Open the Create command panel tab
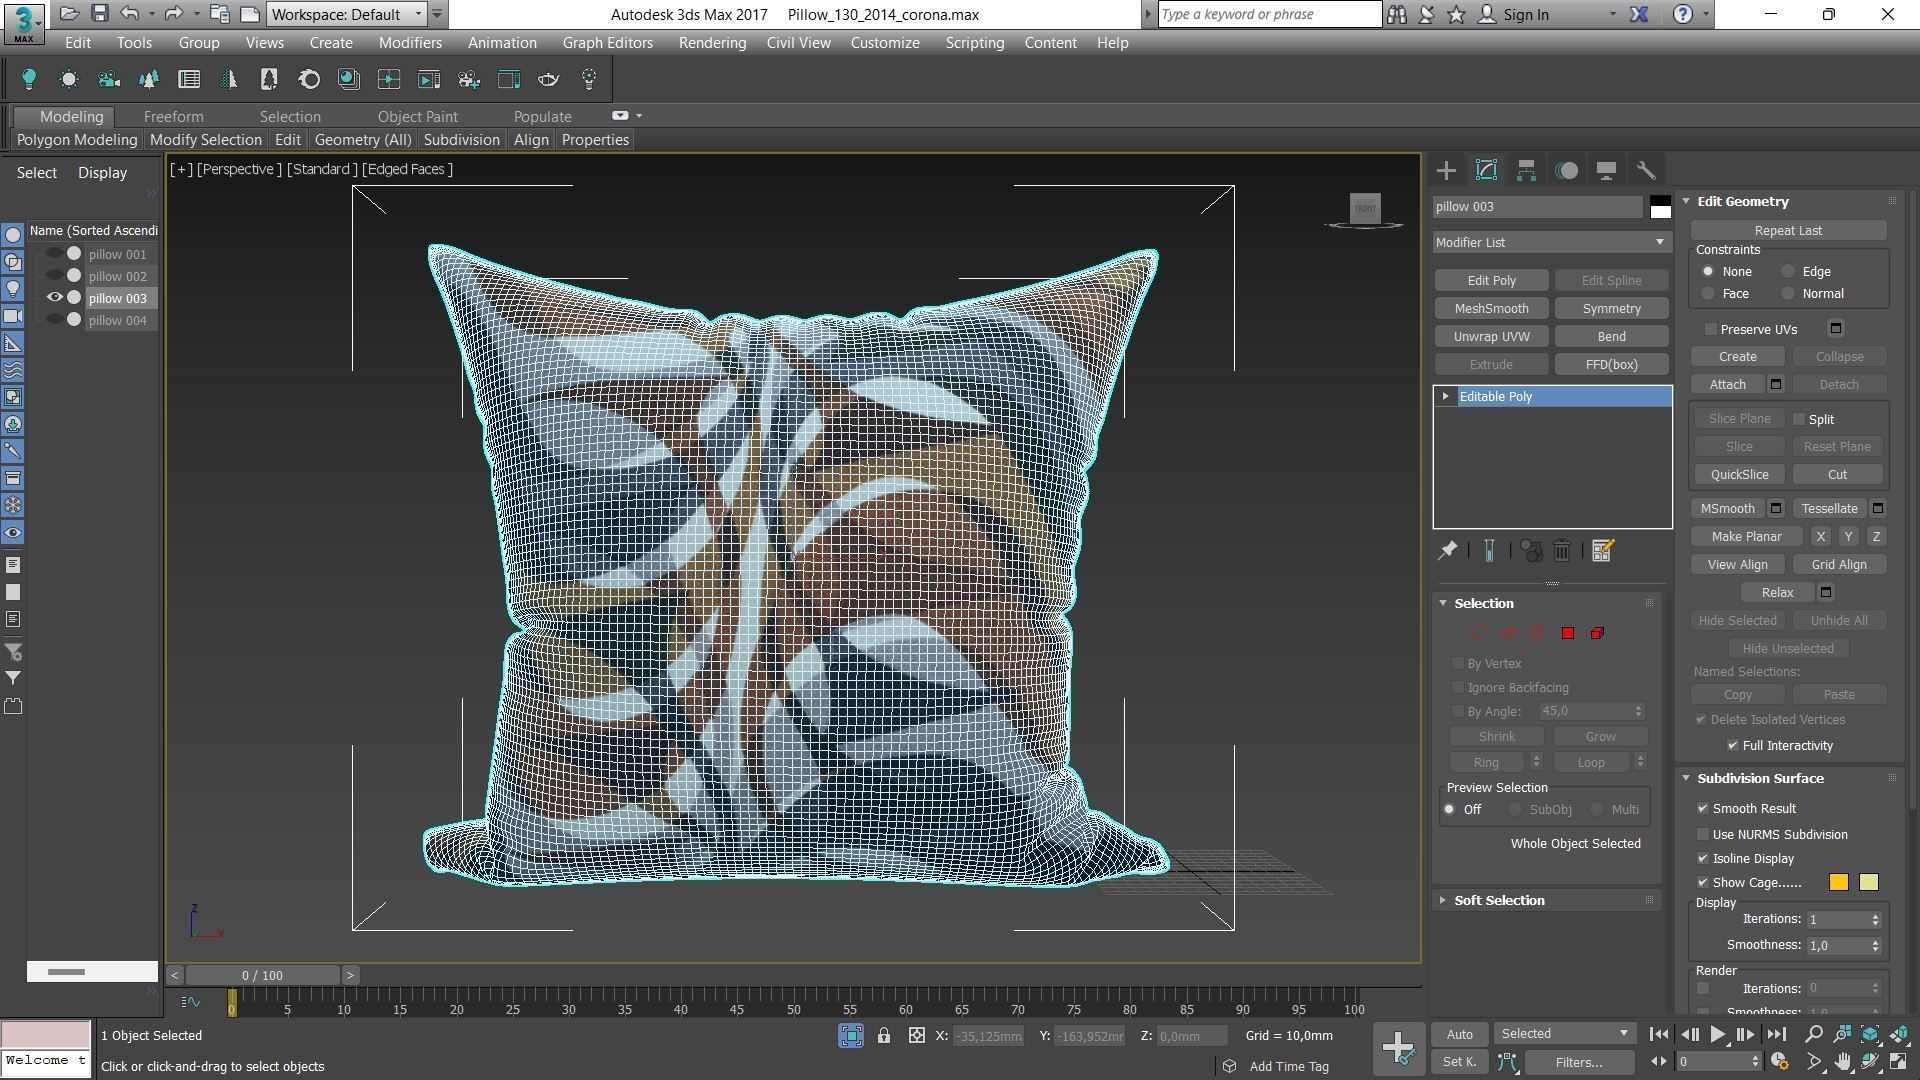Image resolution: width=1920 pixels, height=1080 pixels. pyautogui.click(x=1446, y=171)
